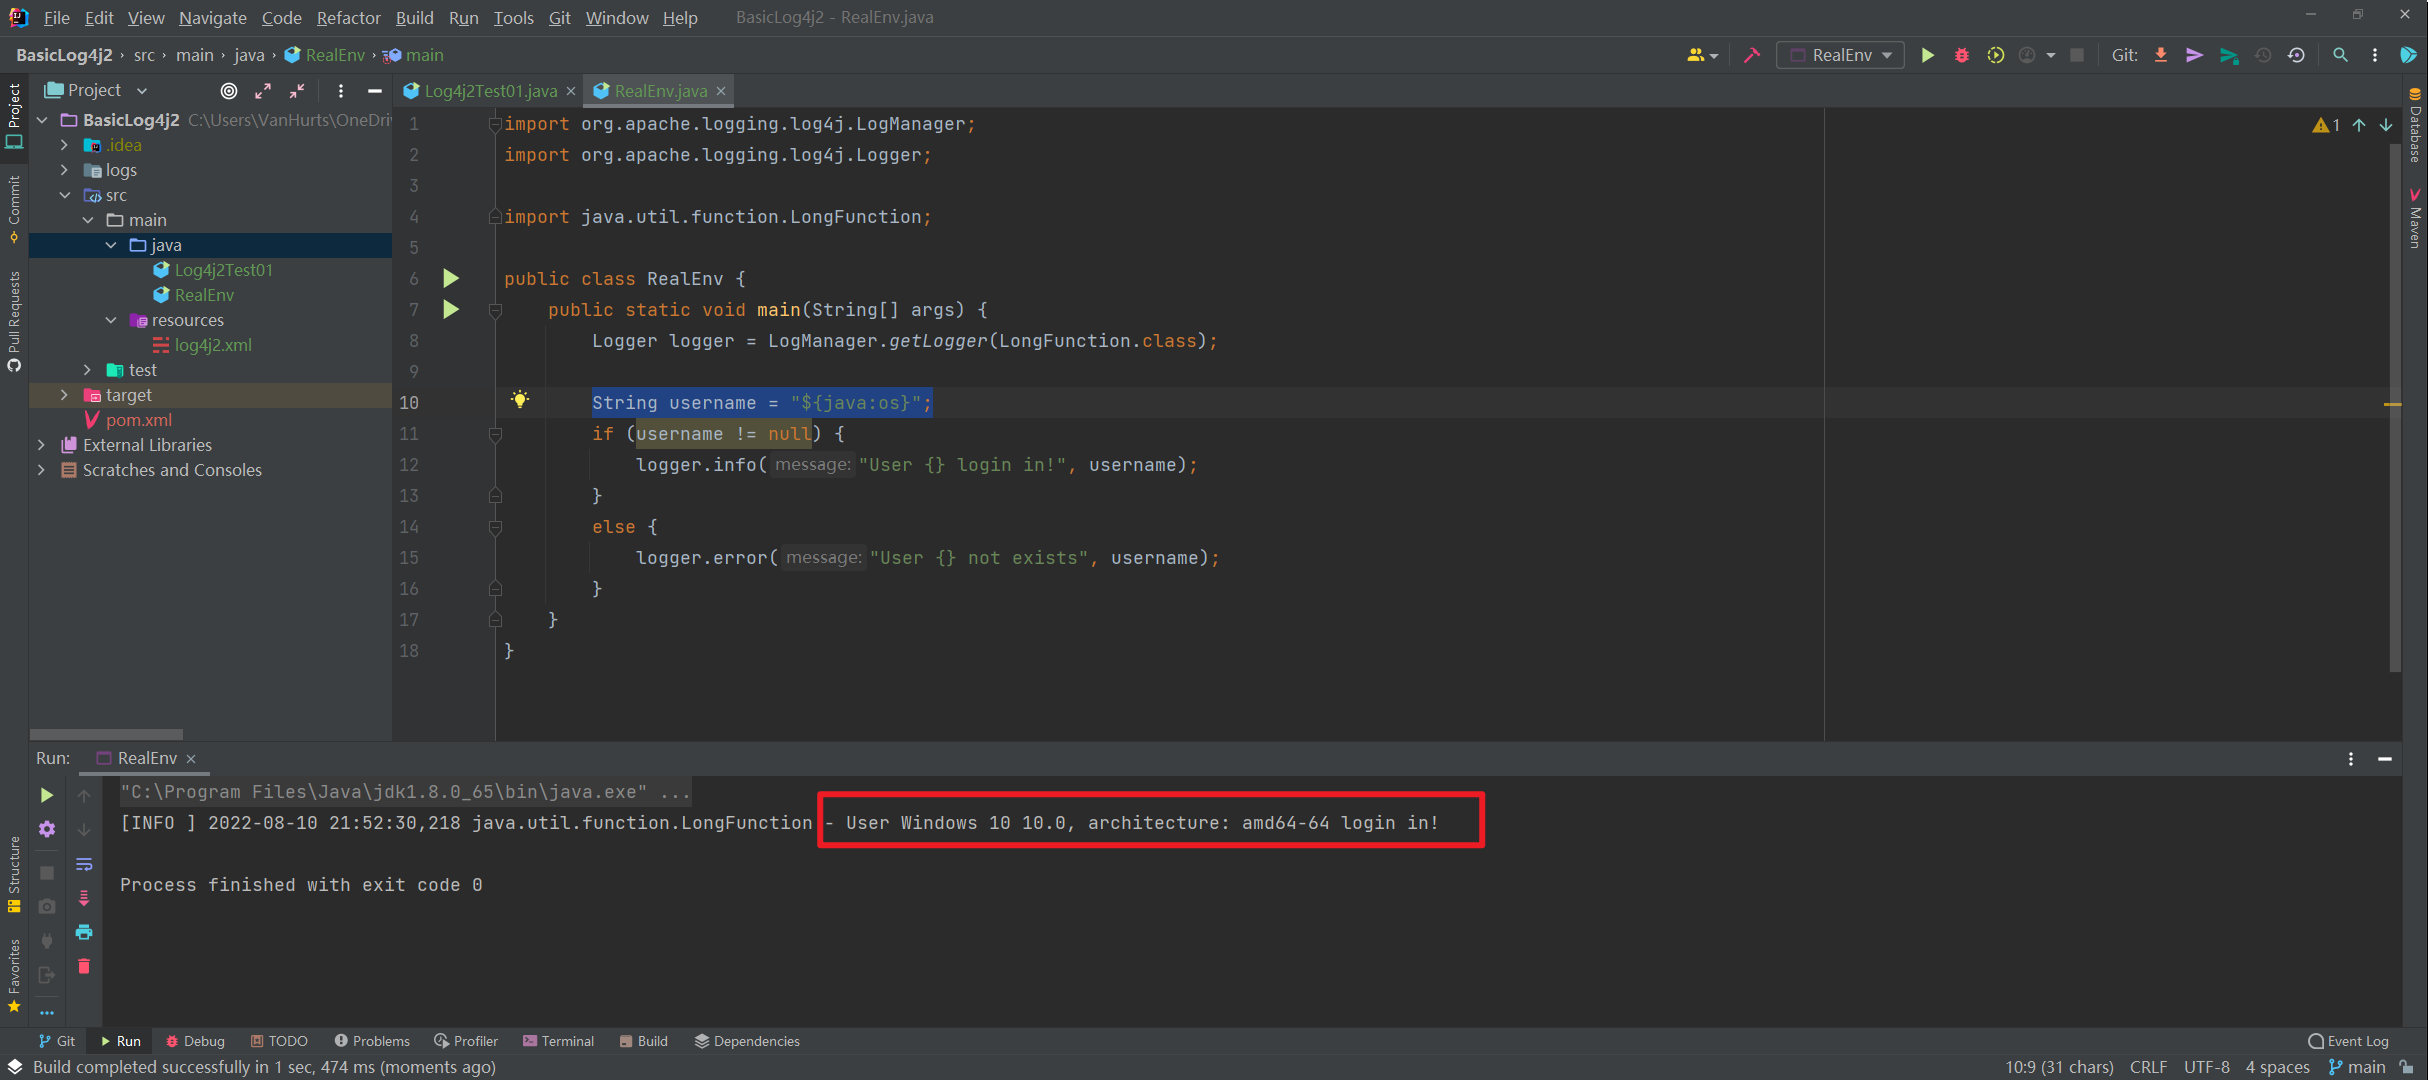Click the Debug bug icon in toolbar
This screenshot has height=1080, width=2428.
[1961, 55]
